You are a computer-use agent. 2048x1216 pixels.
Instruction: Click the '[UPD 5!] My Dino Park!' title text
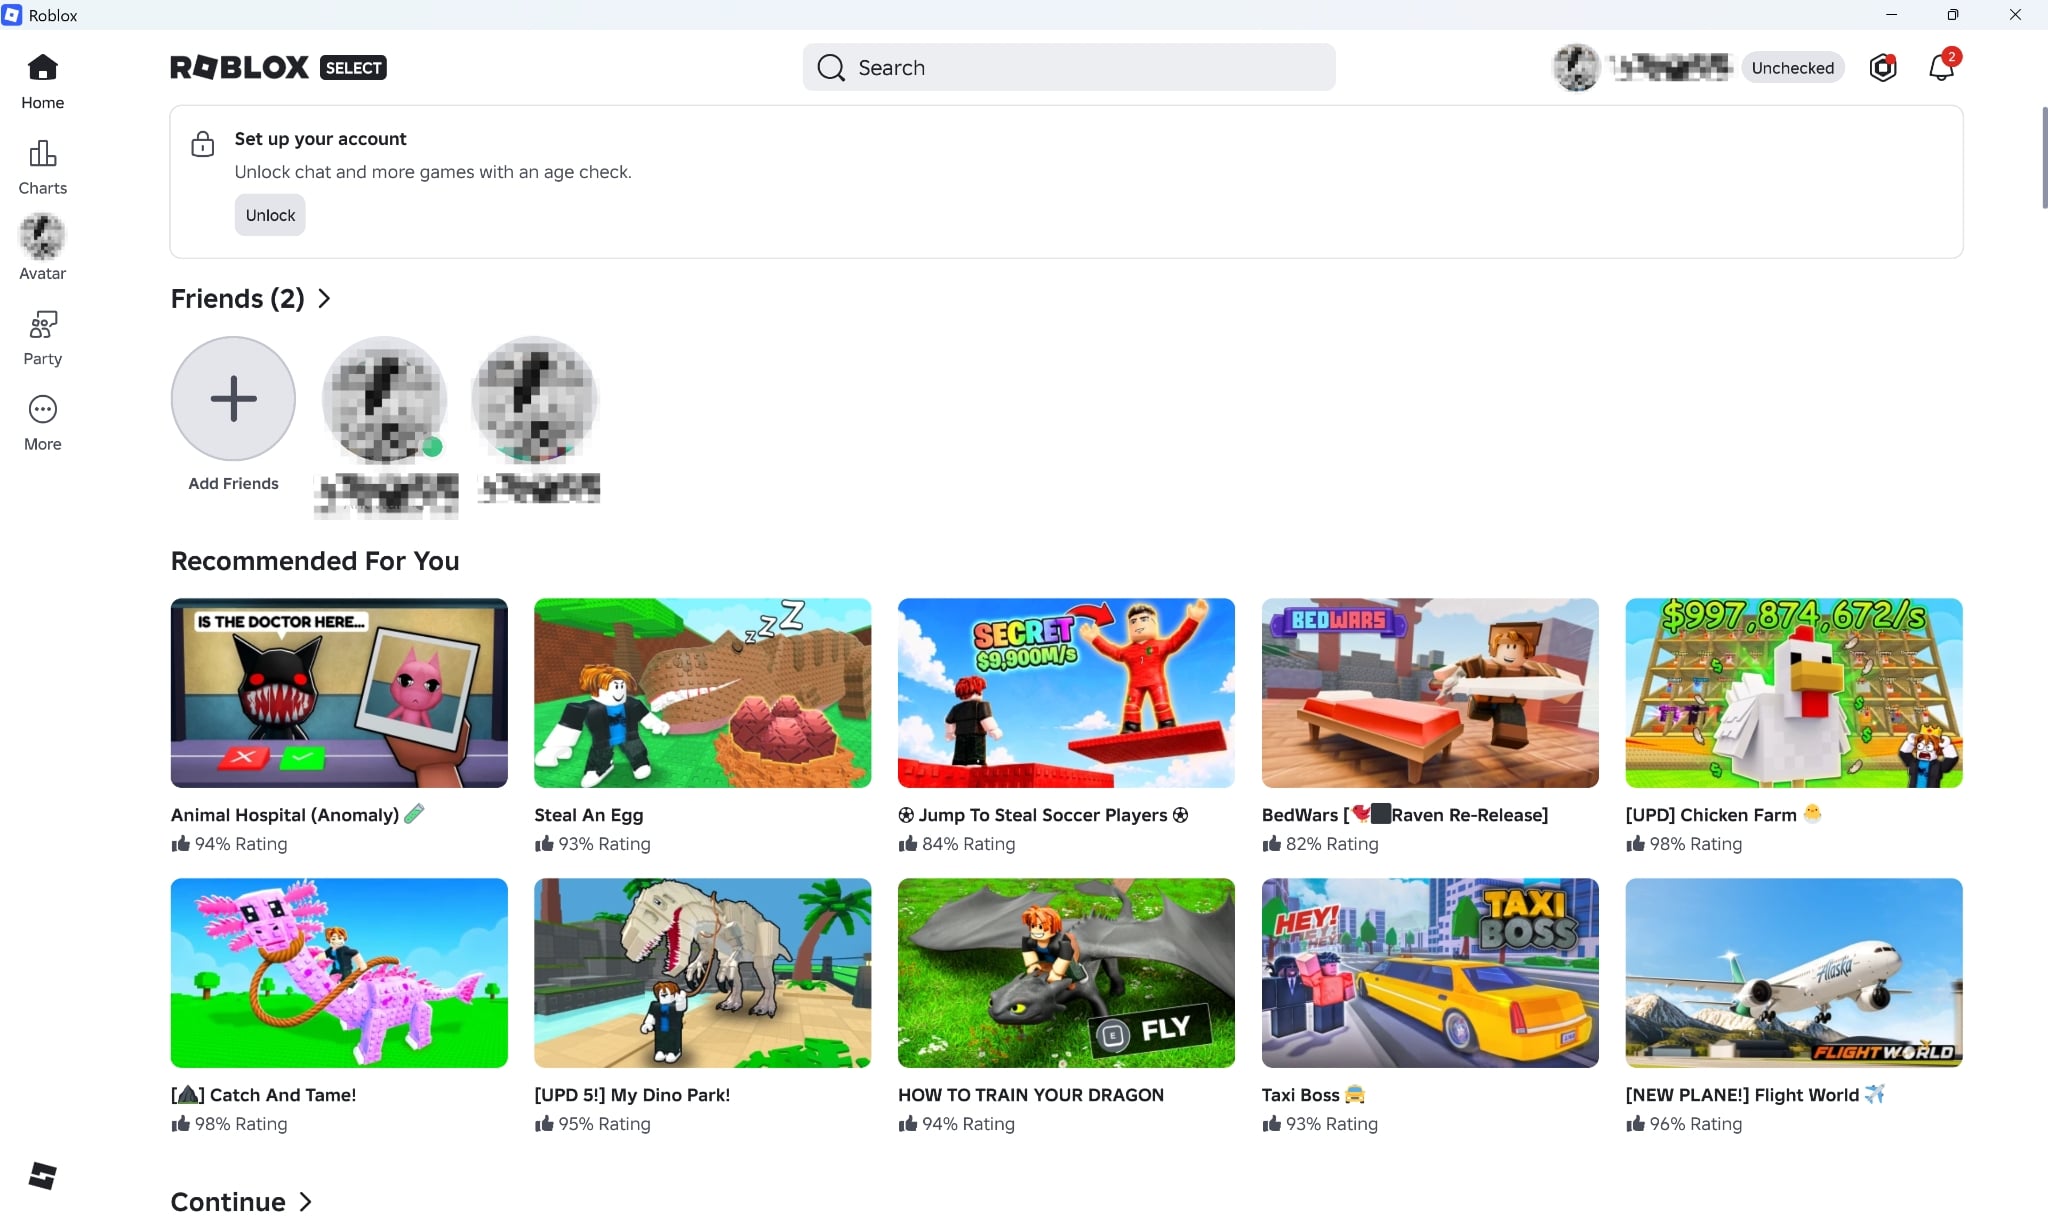point(632,1095)
